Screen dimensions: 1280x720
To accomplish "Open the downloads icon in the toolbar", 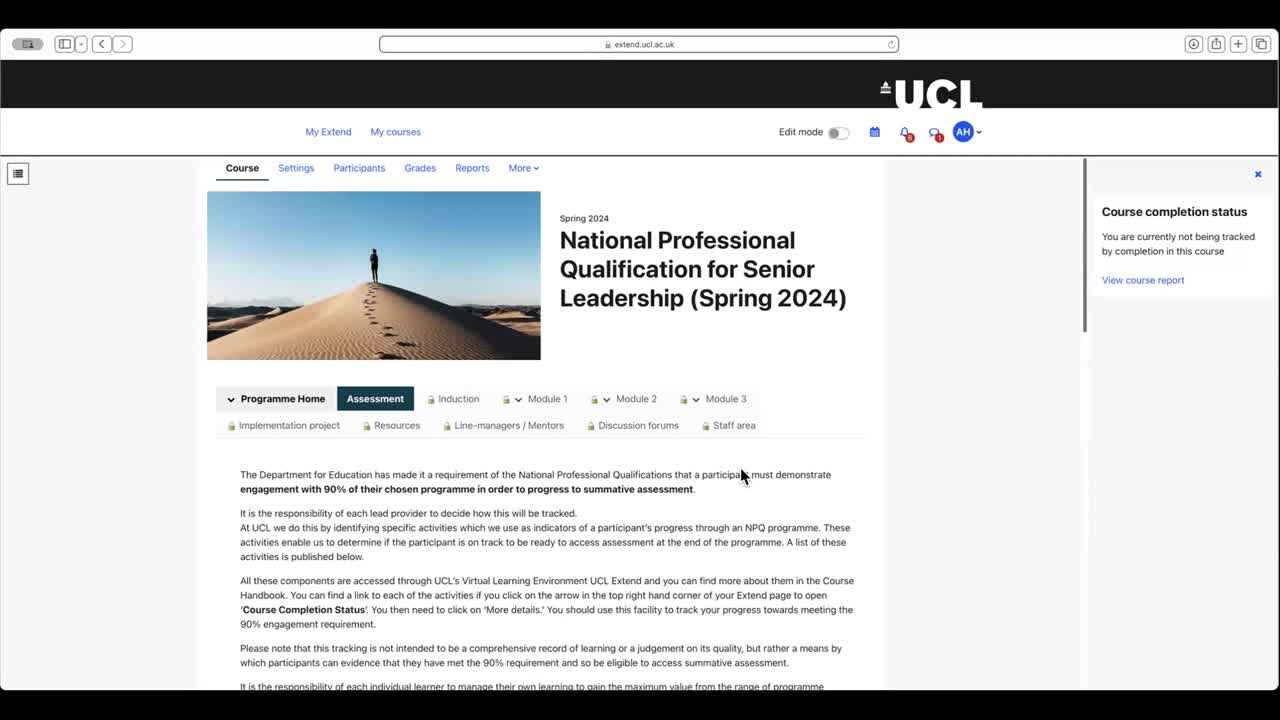I will click(x=1193, y=44).
